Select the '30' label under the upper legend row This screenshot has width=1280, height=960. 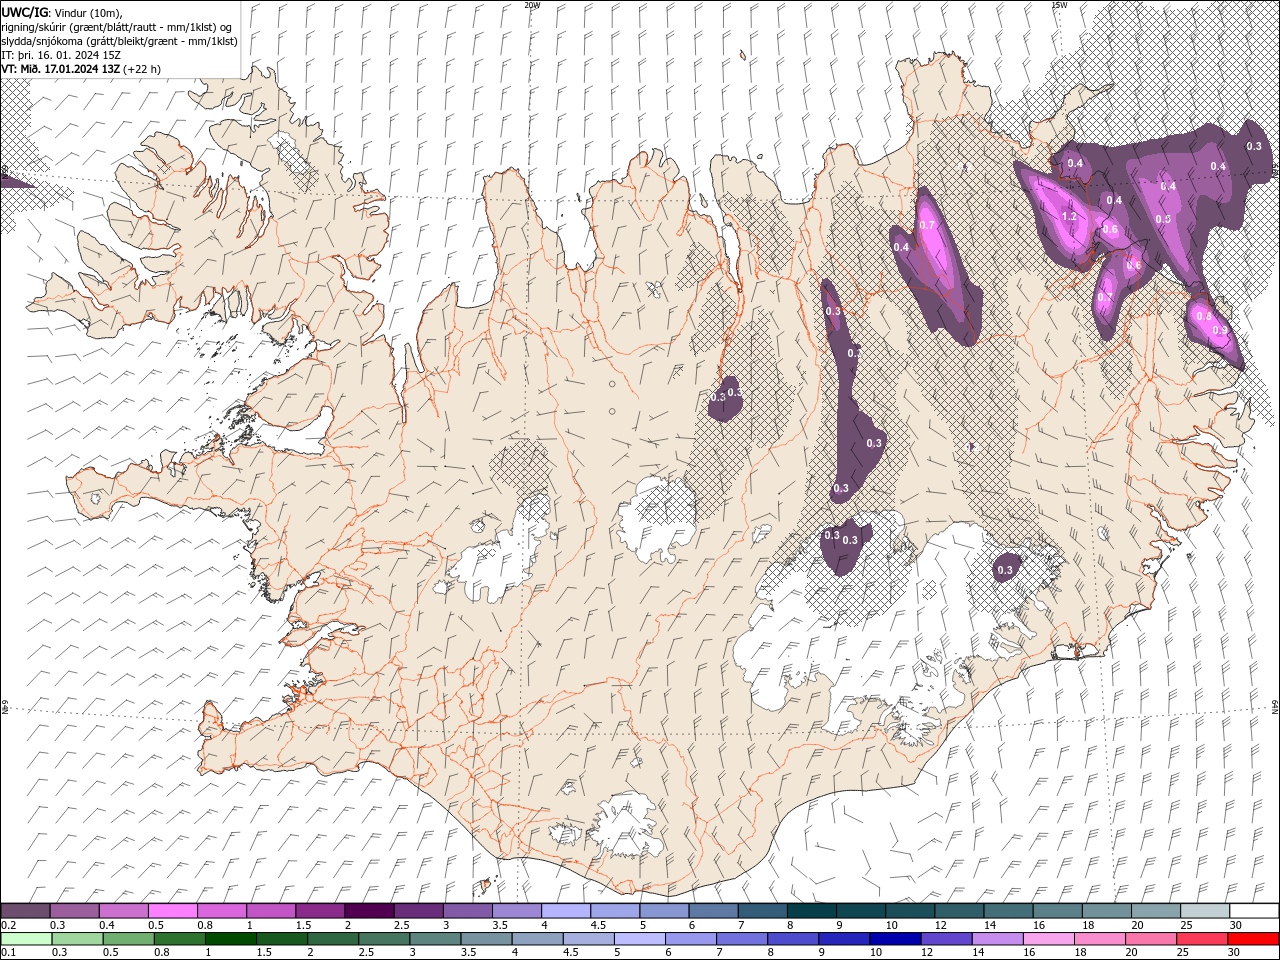1236,925
